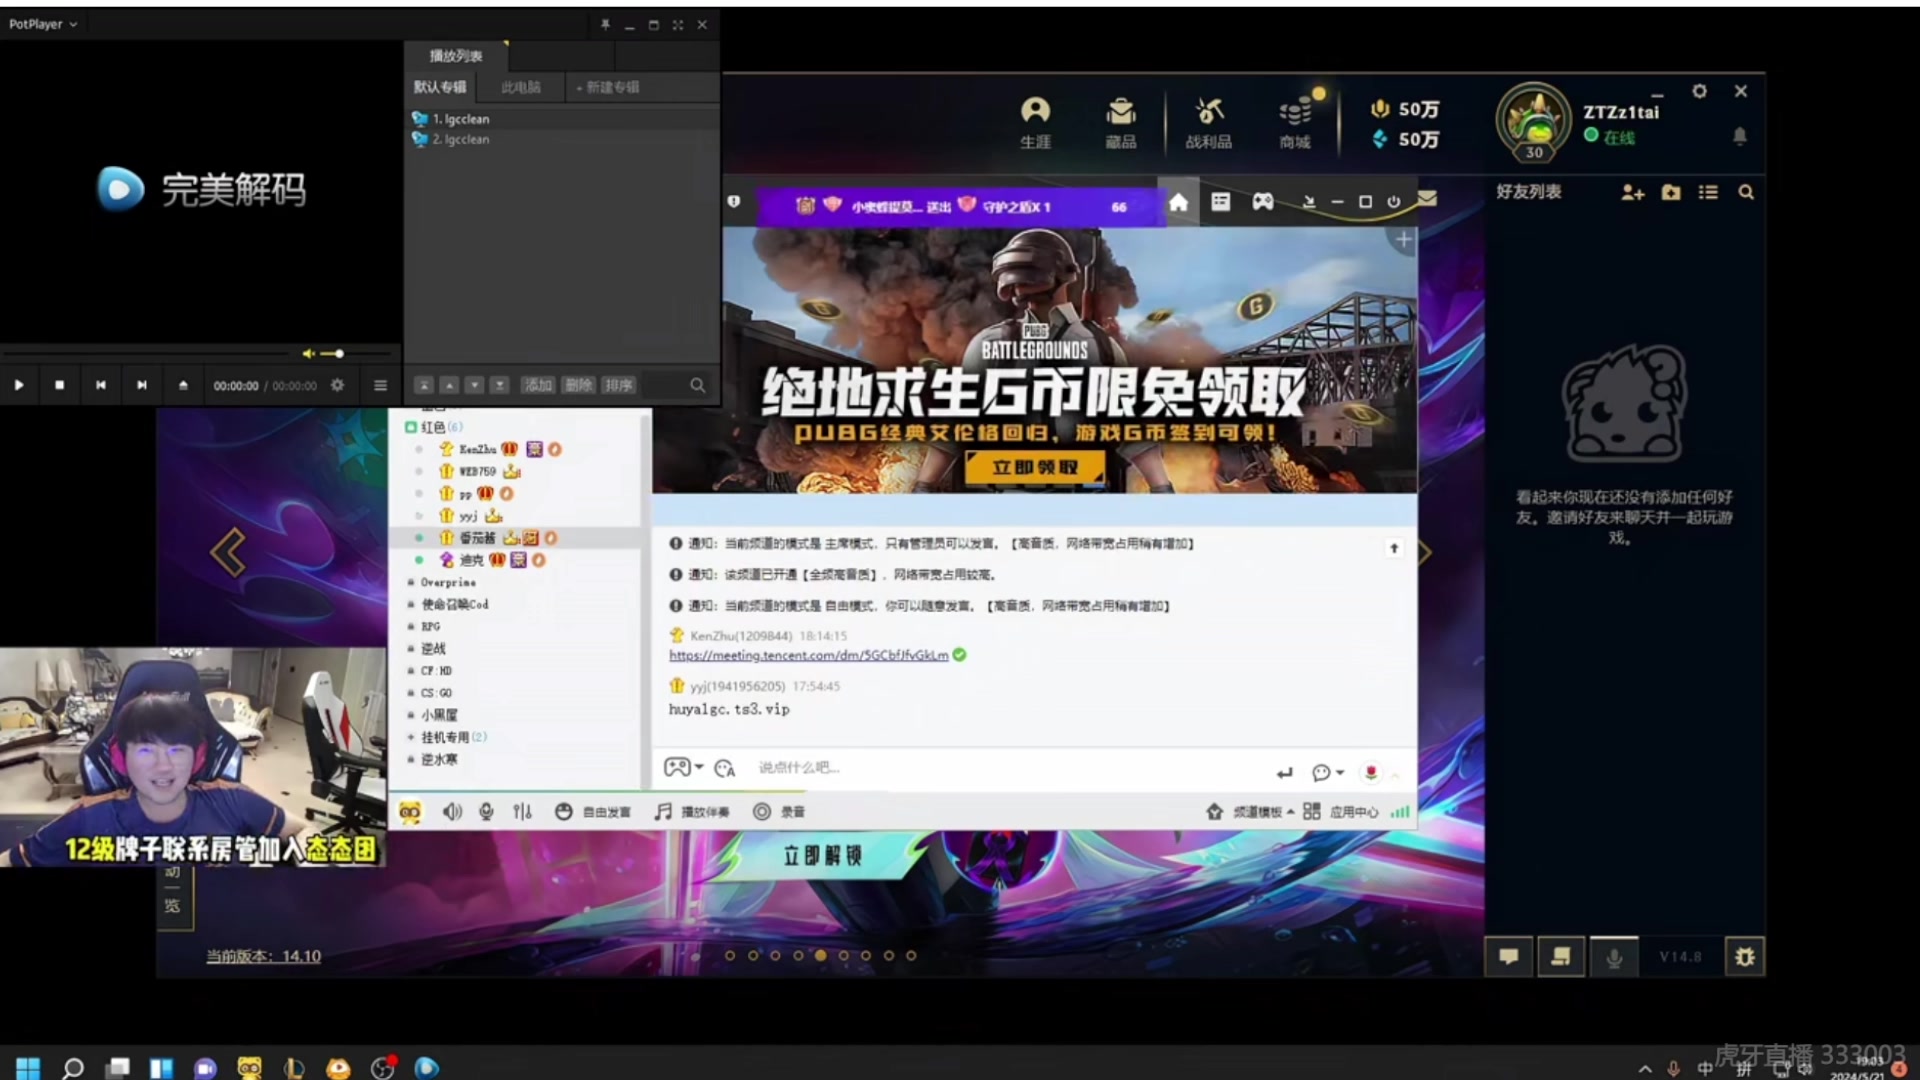This screenshot has width=1920, height=1080.
Task: Click the PotPlayer seek bar
Action: (146, 354)
